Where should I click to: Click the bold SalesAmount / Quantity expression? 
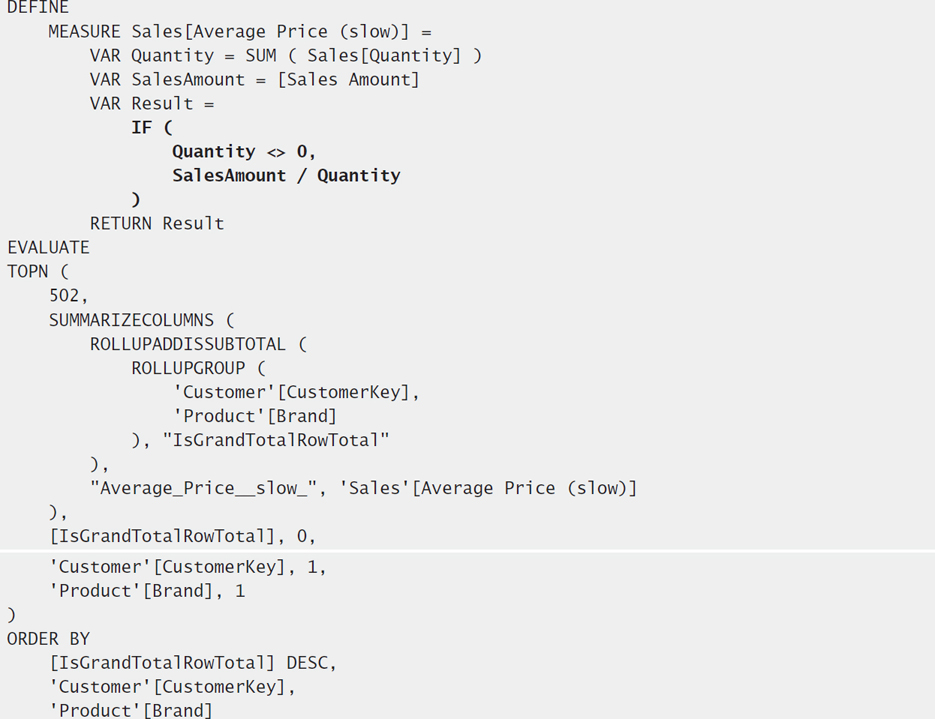click(286, 176)
